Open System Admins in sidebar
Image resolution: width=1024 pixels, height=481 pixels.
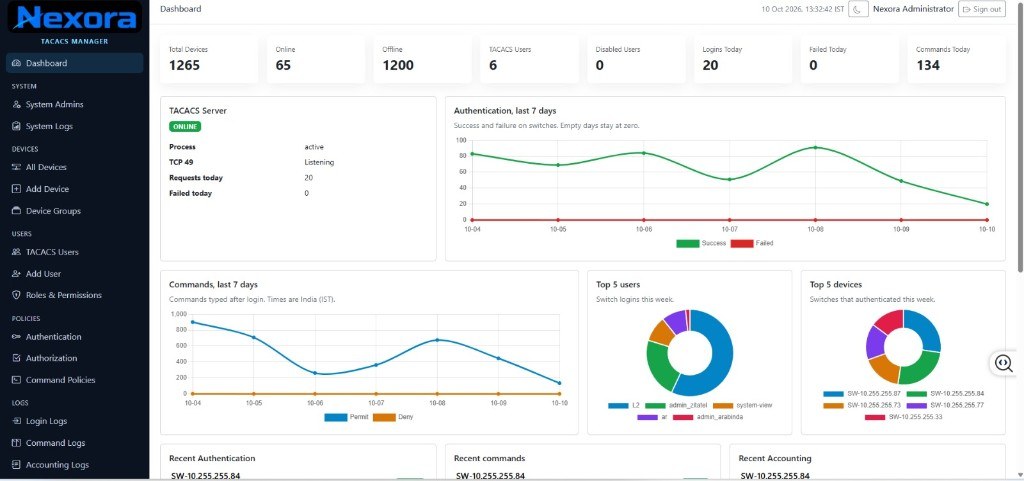pos(74,104)
